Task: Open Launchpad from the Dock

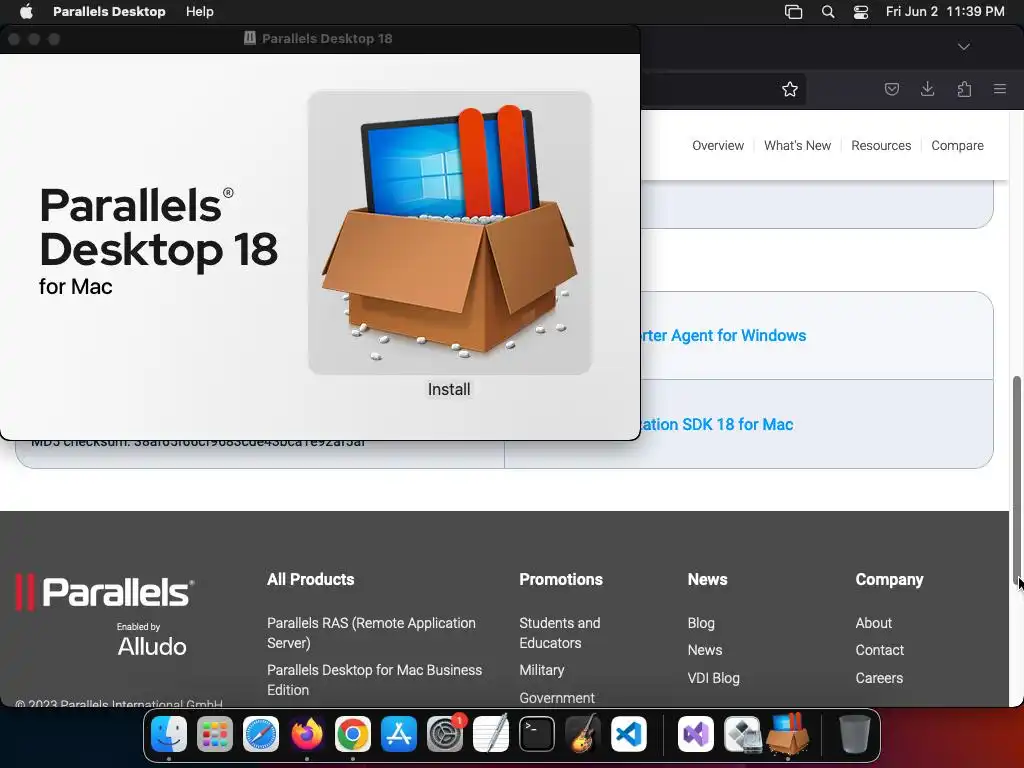Action: (x=215, y=734)
